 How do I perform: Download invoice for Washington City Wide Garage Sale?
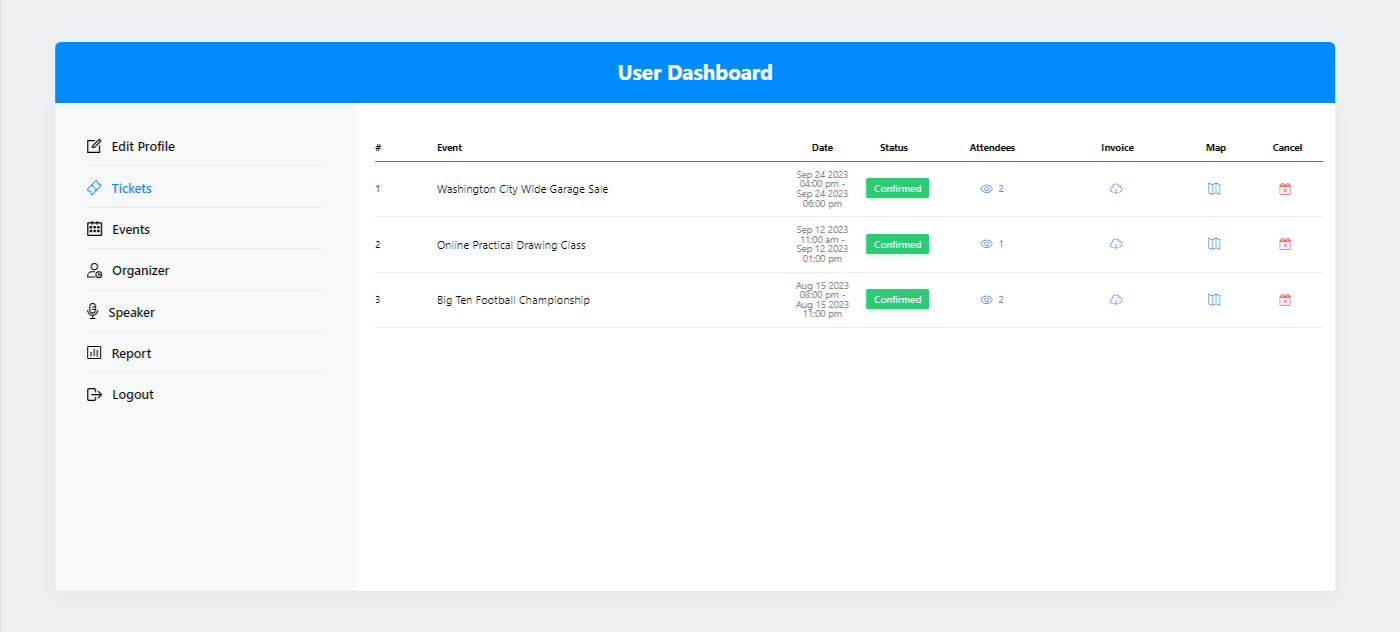(x=1116, y=189)
